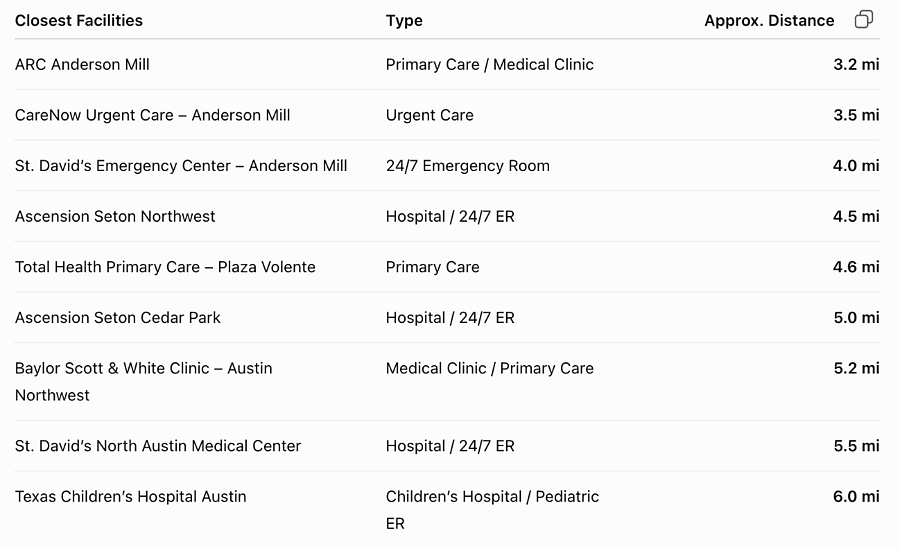Select Baylor Scott & White Clinic entry
Screen dimensions: 900x548
pyautogui.click(x=143, y=382)
